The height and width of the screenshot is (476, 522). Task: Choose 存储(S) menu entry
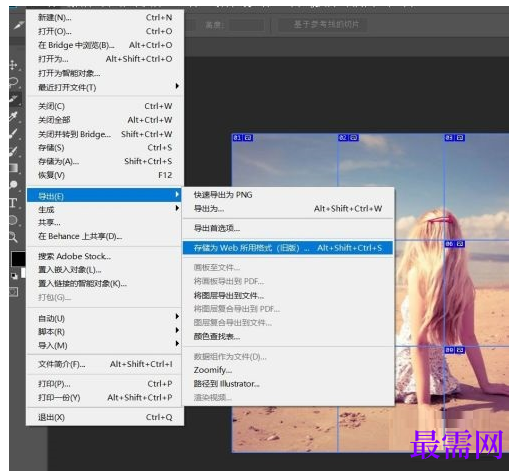(105, 148)
